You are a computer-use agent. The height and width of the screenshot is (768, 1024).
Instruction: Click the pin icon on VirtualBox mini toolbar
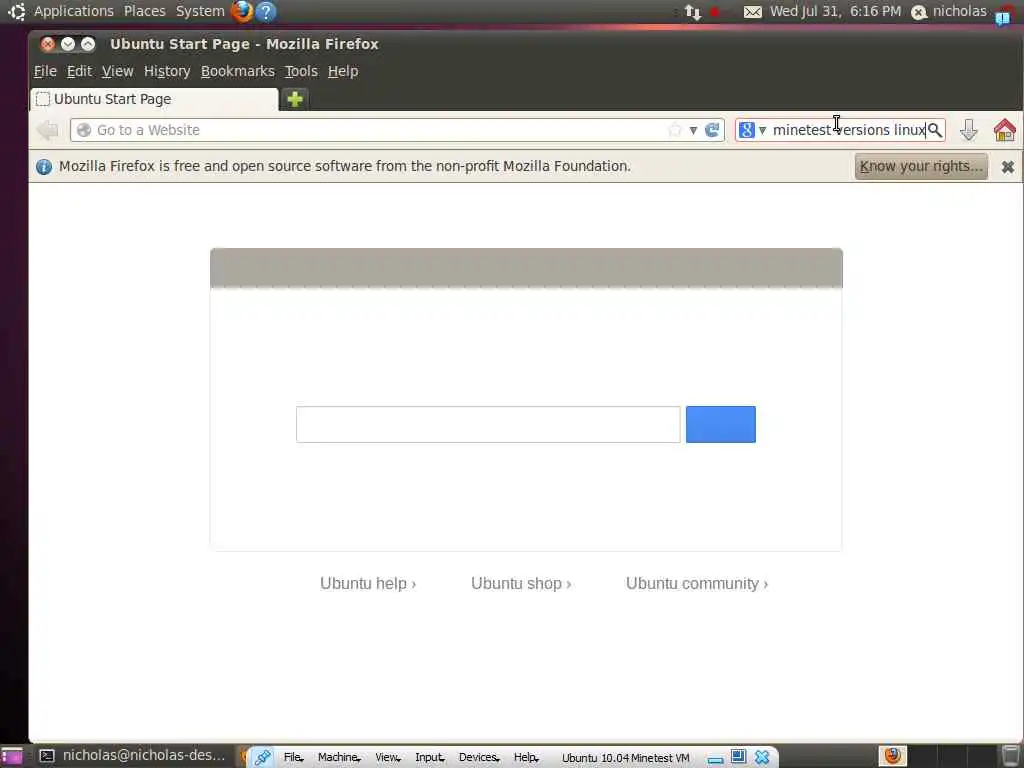pos(263,758)
